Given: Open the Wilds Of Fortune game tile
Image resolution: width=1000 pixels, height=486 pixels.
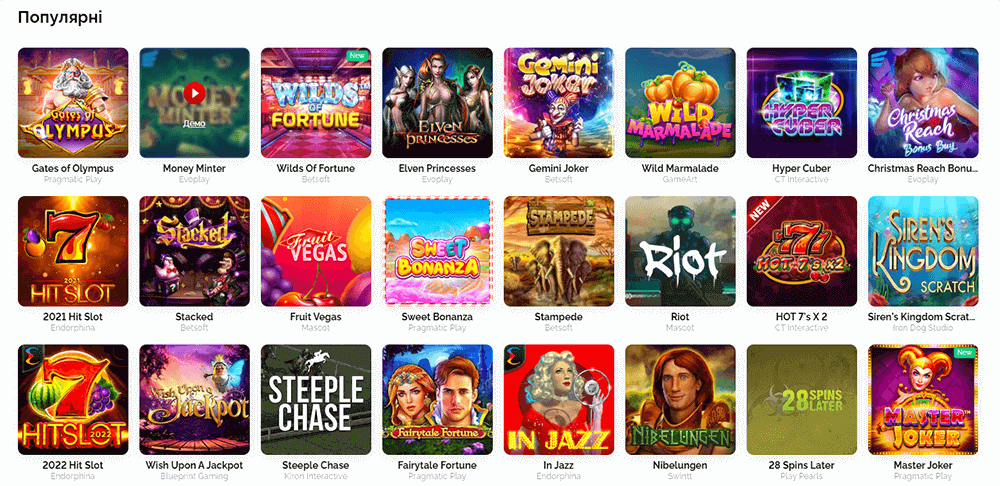Looking at the screenshot, I should click(316, 103).
